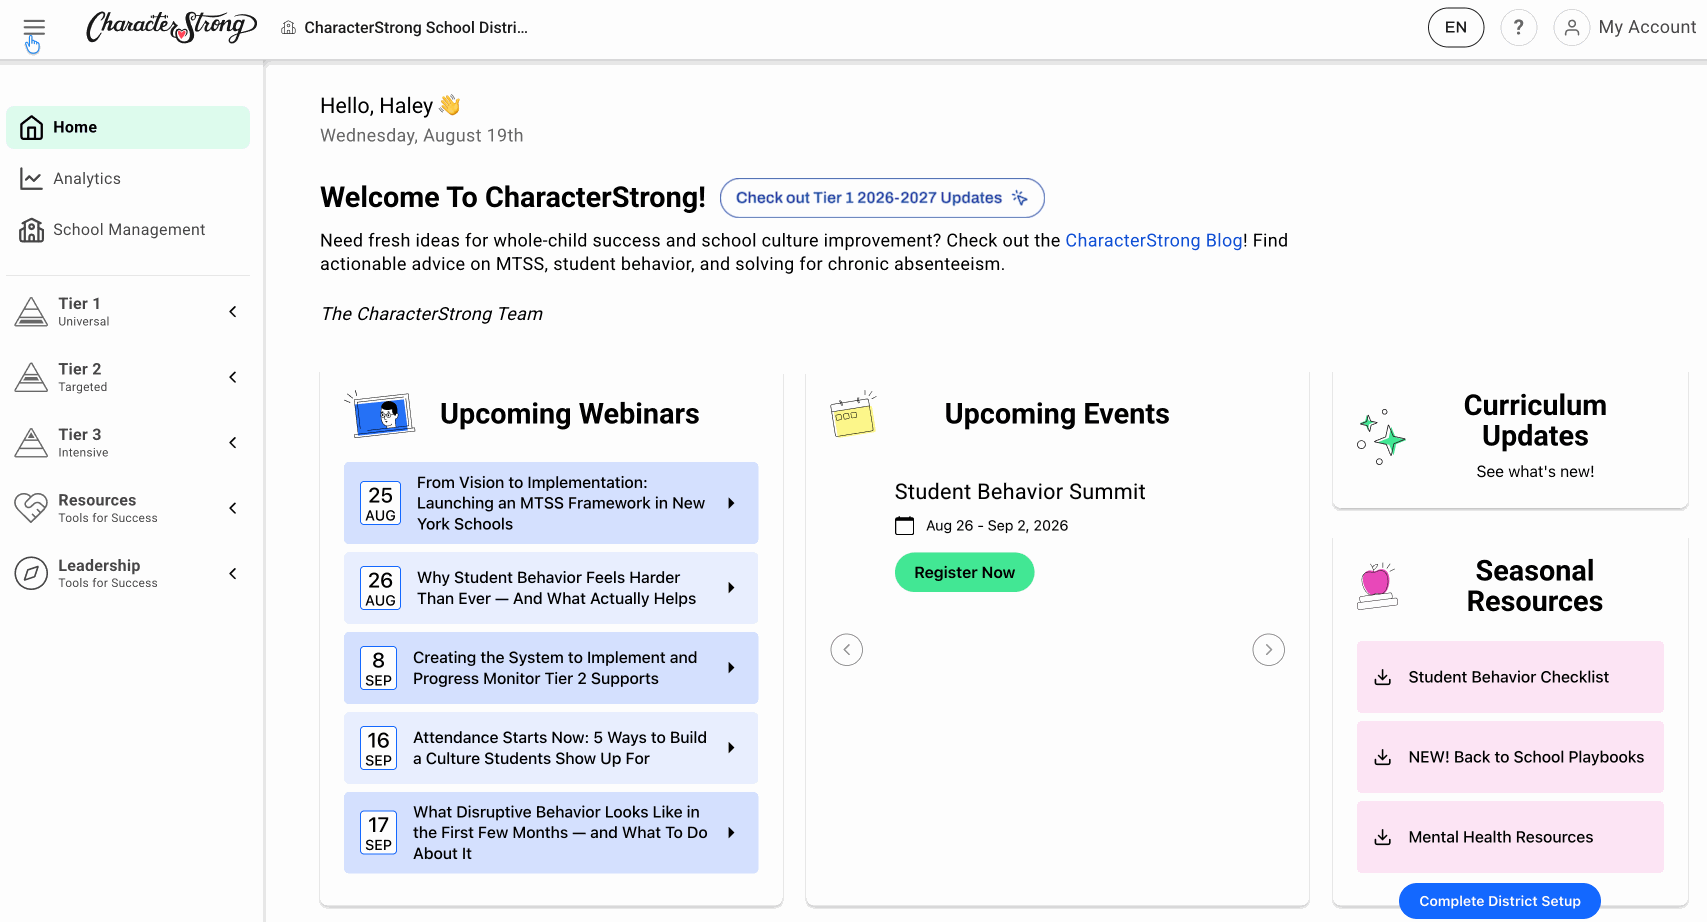Click the 16 SEP date badge
1707x922 pixels.
[x=378, y=748]
